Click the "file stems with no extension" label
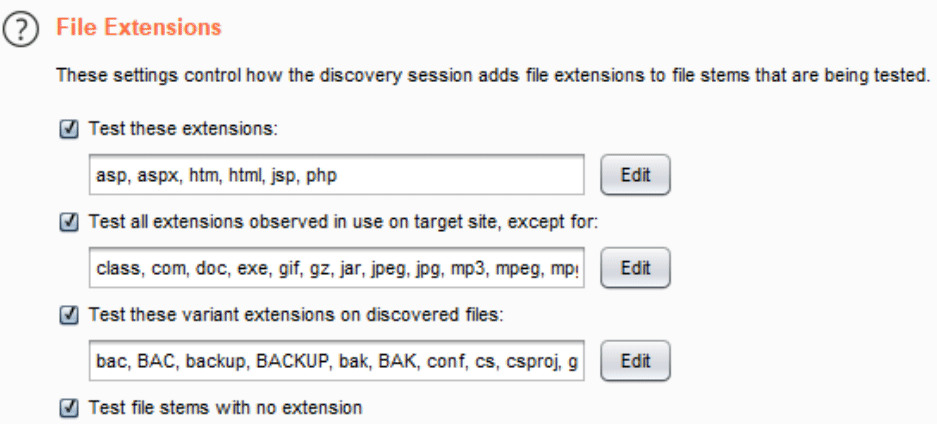 click(x=244, y=408)
